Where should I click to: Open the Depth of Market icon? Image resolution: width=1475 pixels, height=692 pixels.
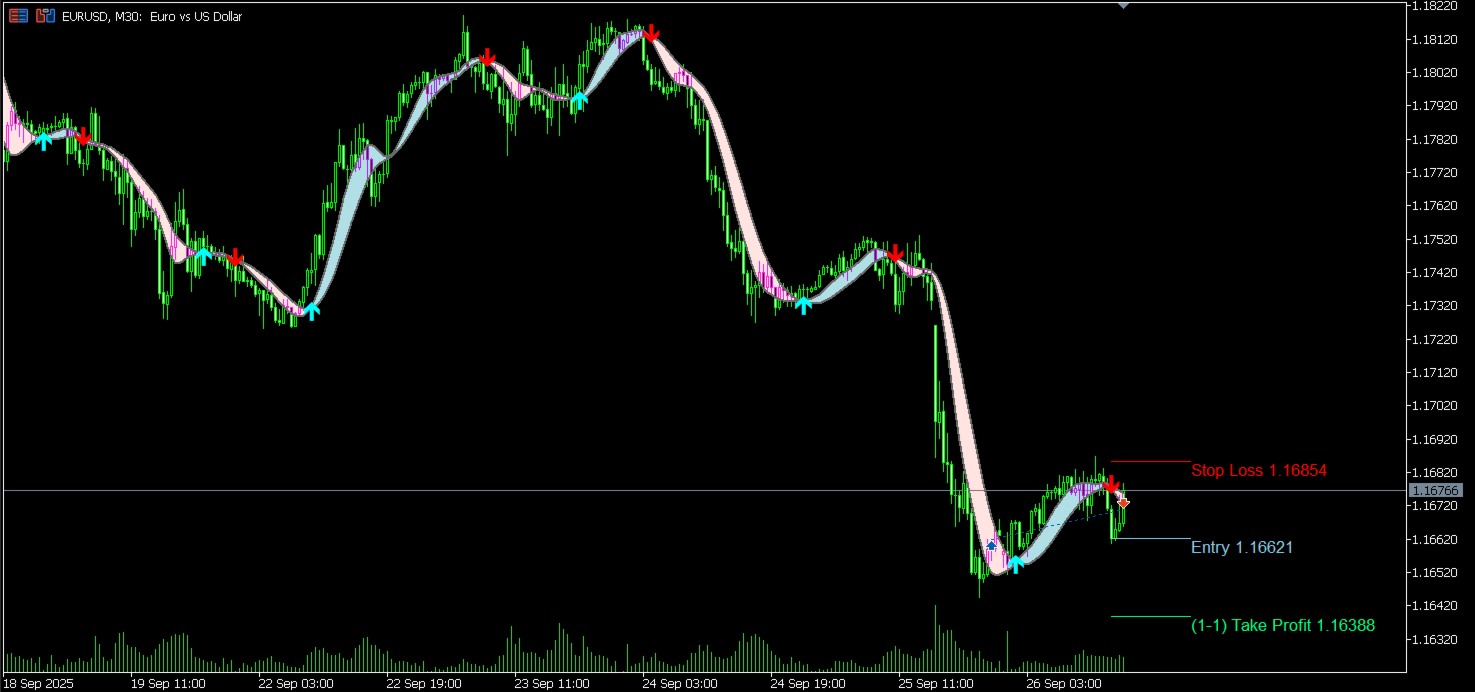[45, 16]
